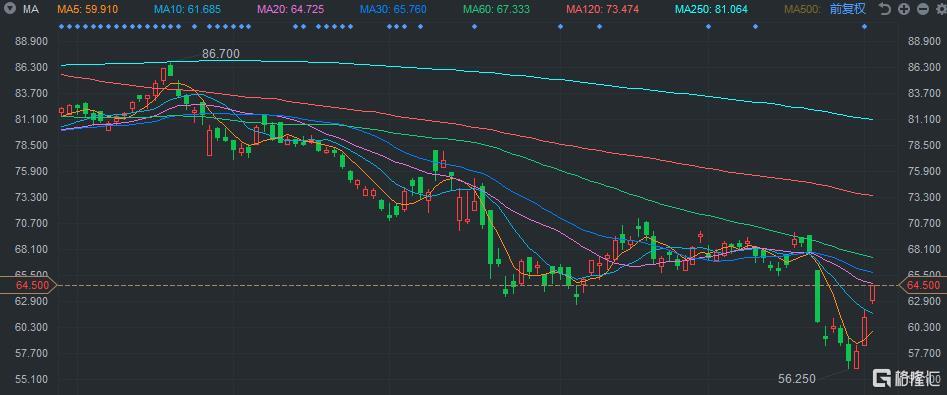947x395 pixels.
Task: Click the MA120: 73.474 legend
Action: [x=602, y=9]
